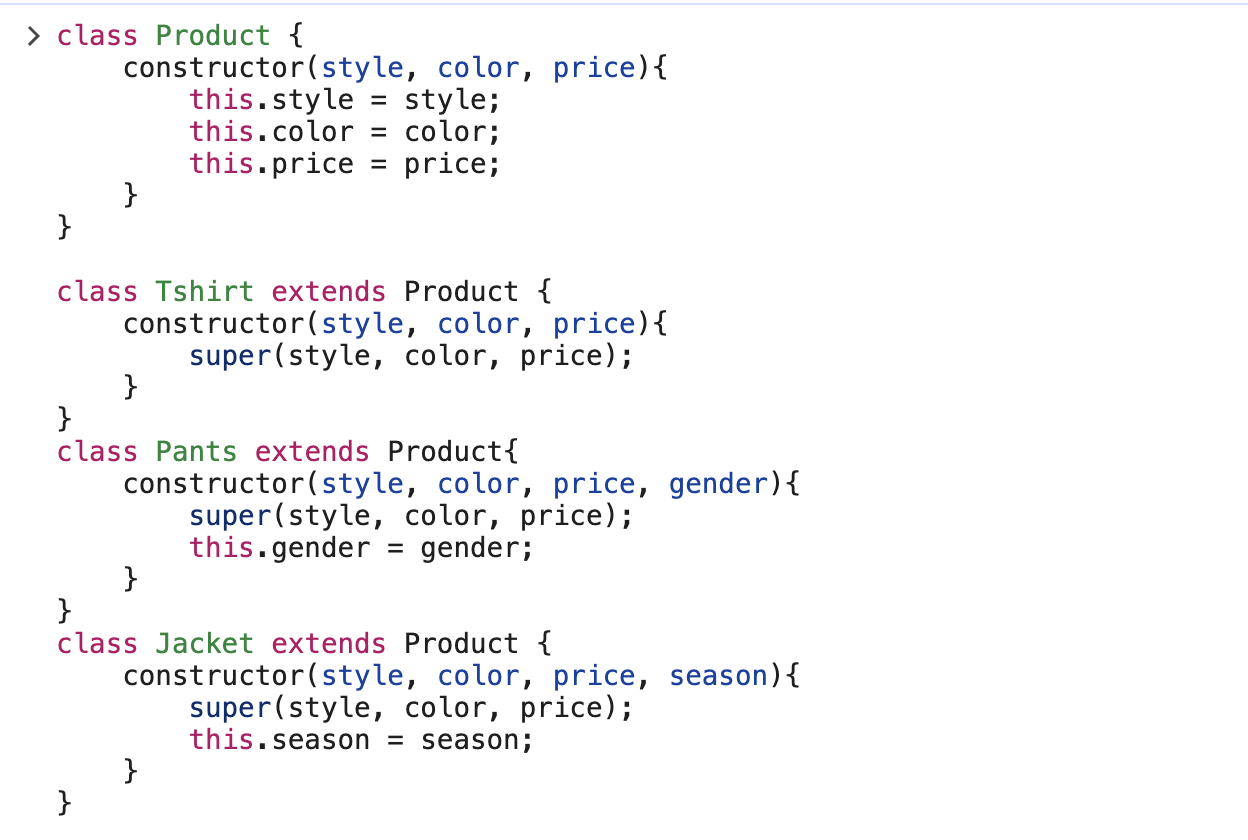Click the this.price assignment line
This screenshot has height=840, width=1248.
point(345,164)
